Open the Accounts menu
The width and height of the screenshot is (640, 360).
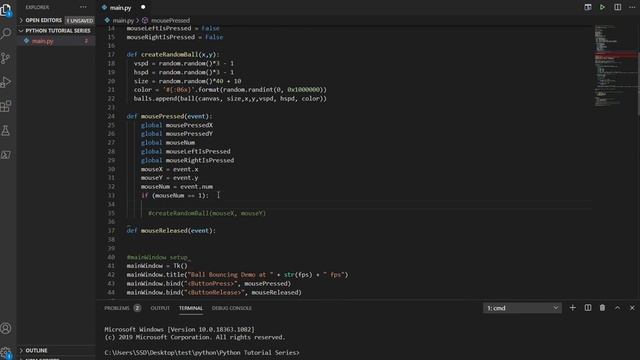(6, 328)
